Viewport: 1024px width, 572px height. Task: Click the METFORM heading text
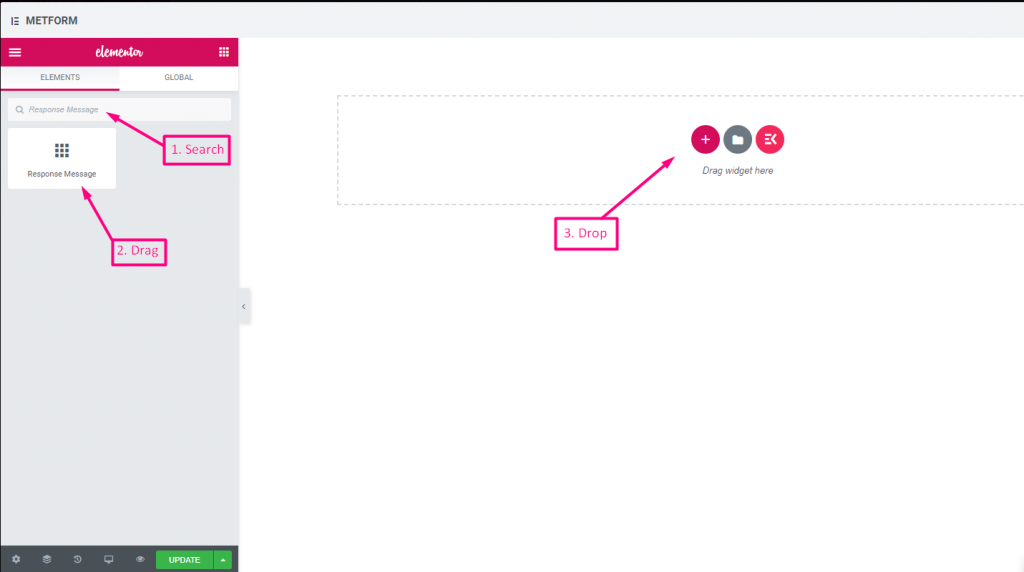pos(52,21)
